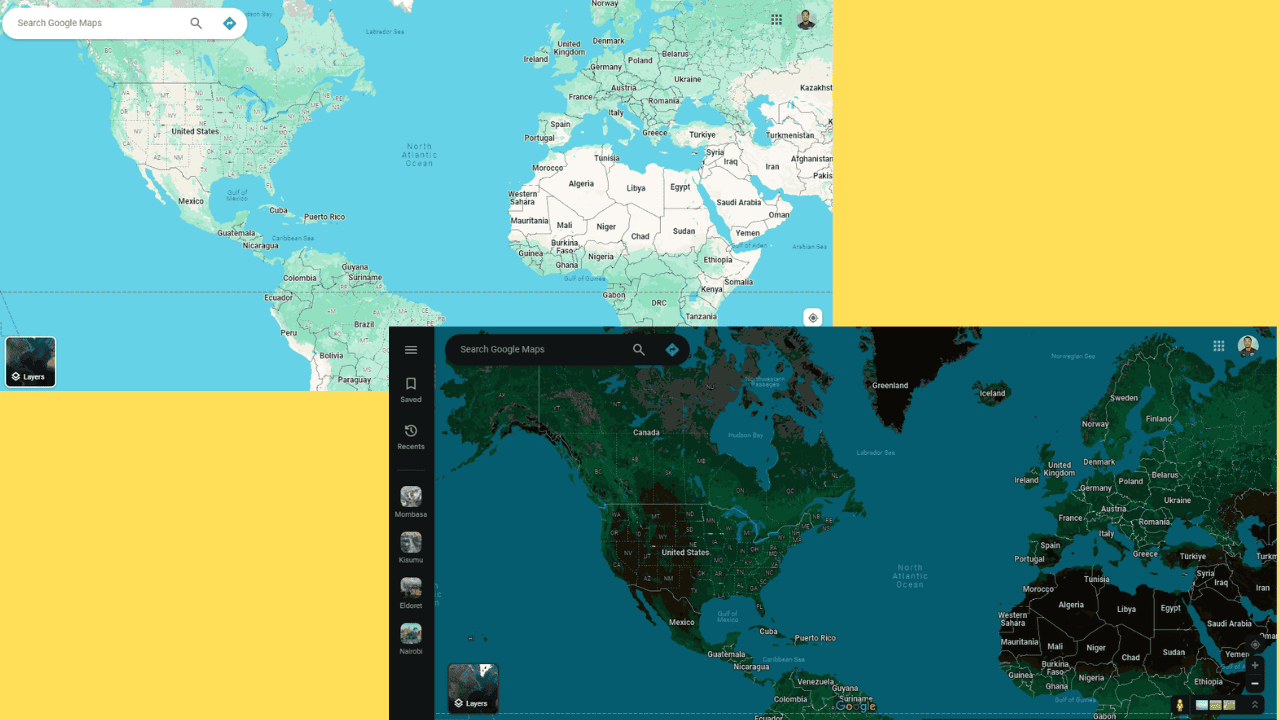Click the Libya label in dark map
This screenshot has height=720, width=1280.
coord(1126,609)
